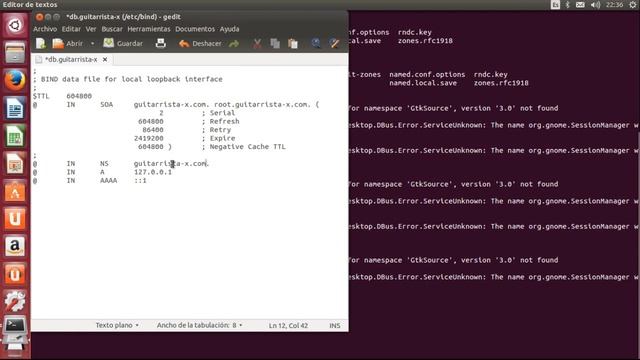The image size is (640, 360).
Task: Click the 127.0.0.1 address in editor
Action: (x=153, y=172)
